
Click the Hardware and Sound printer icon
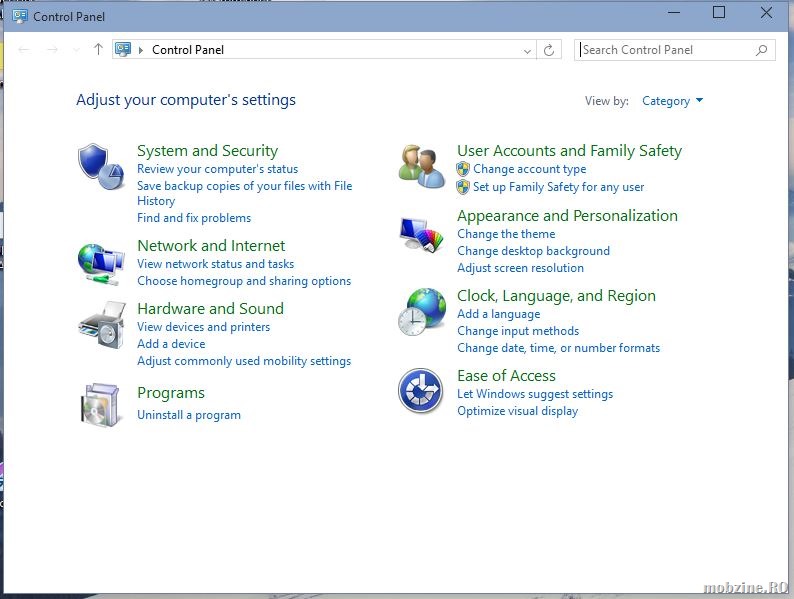point(102,325)
